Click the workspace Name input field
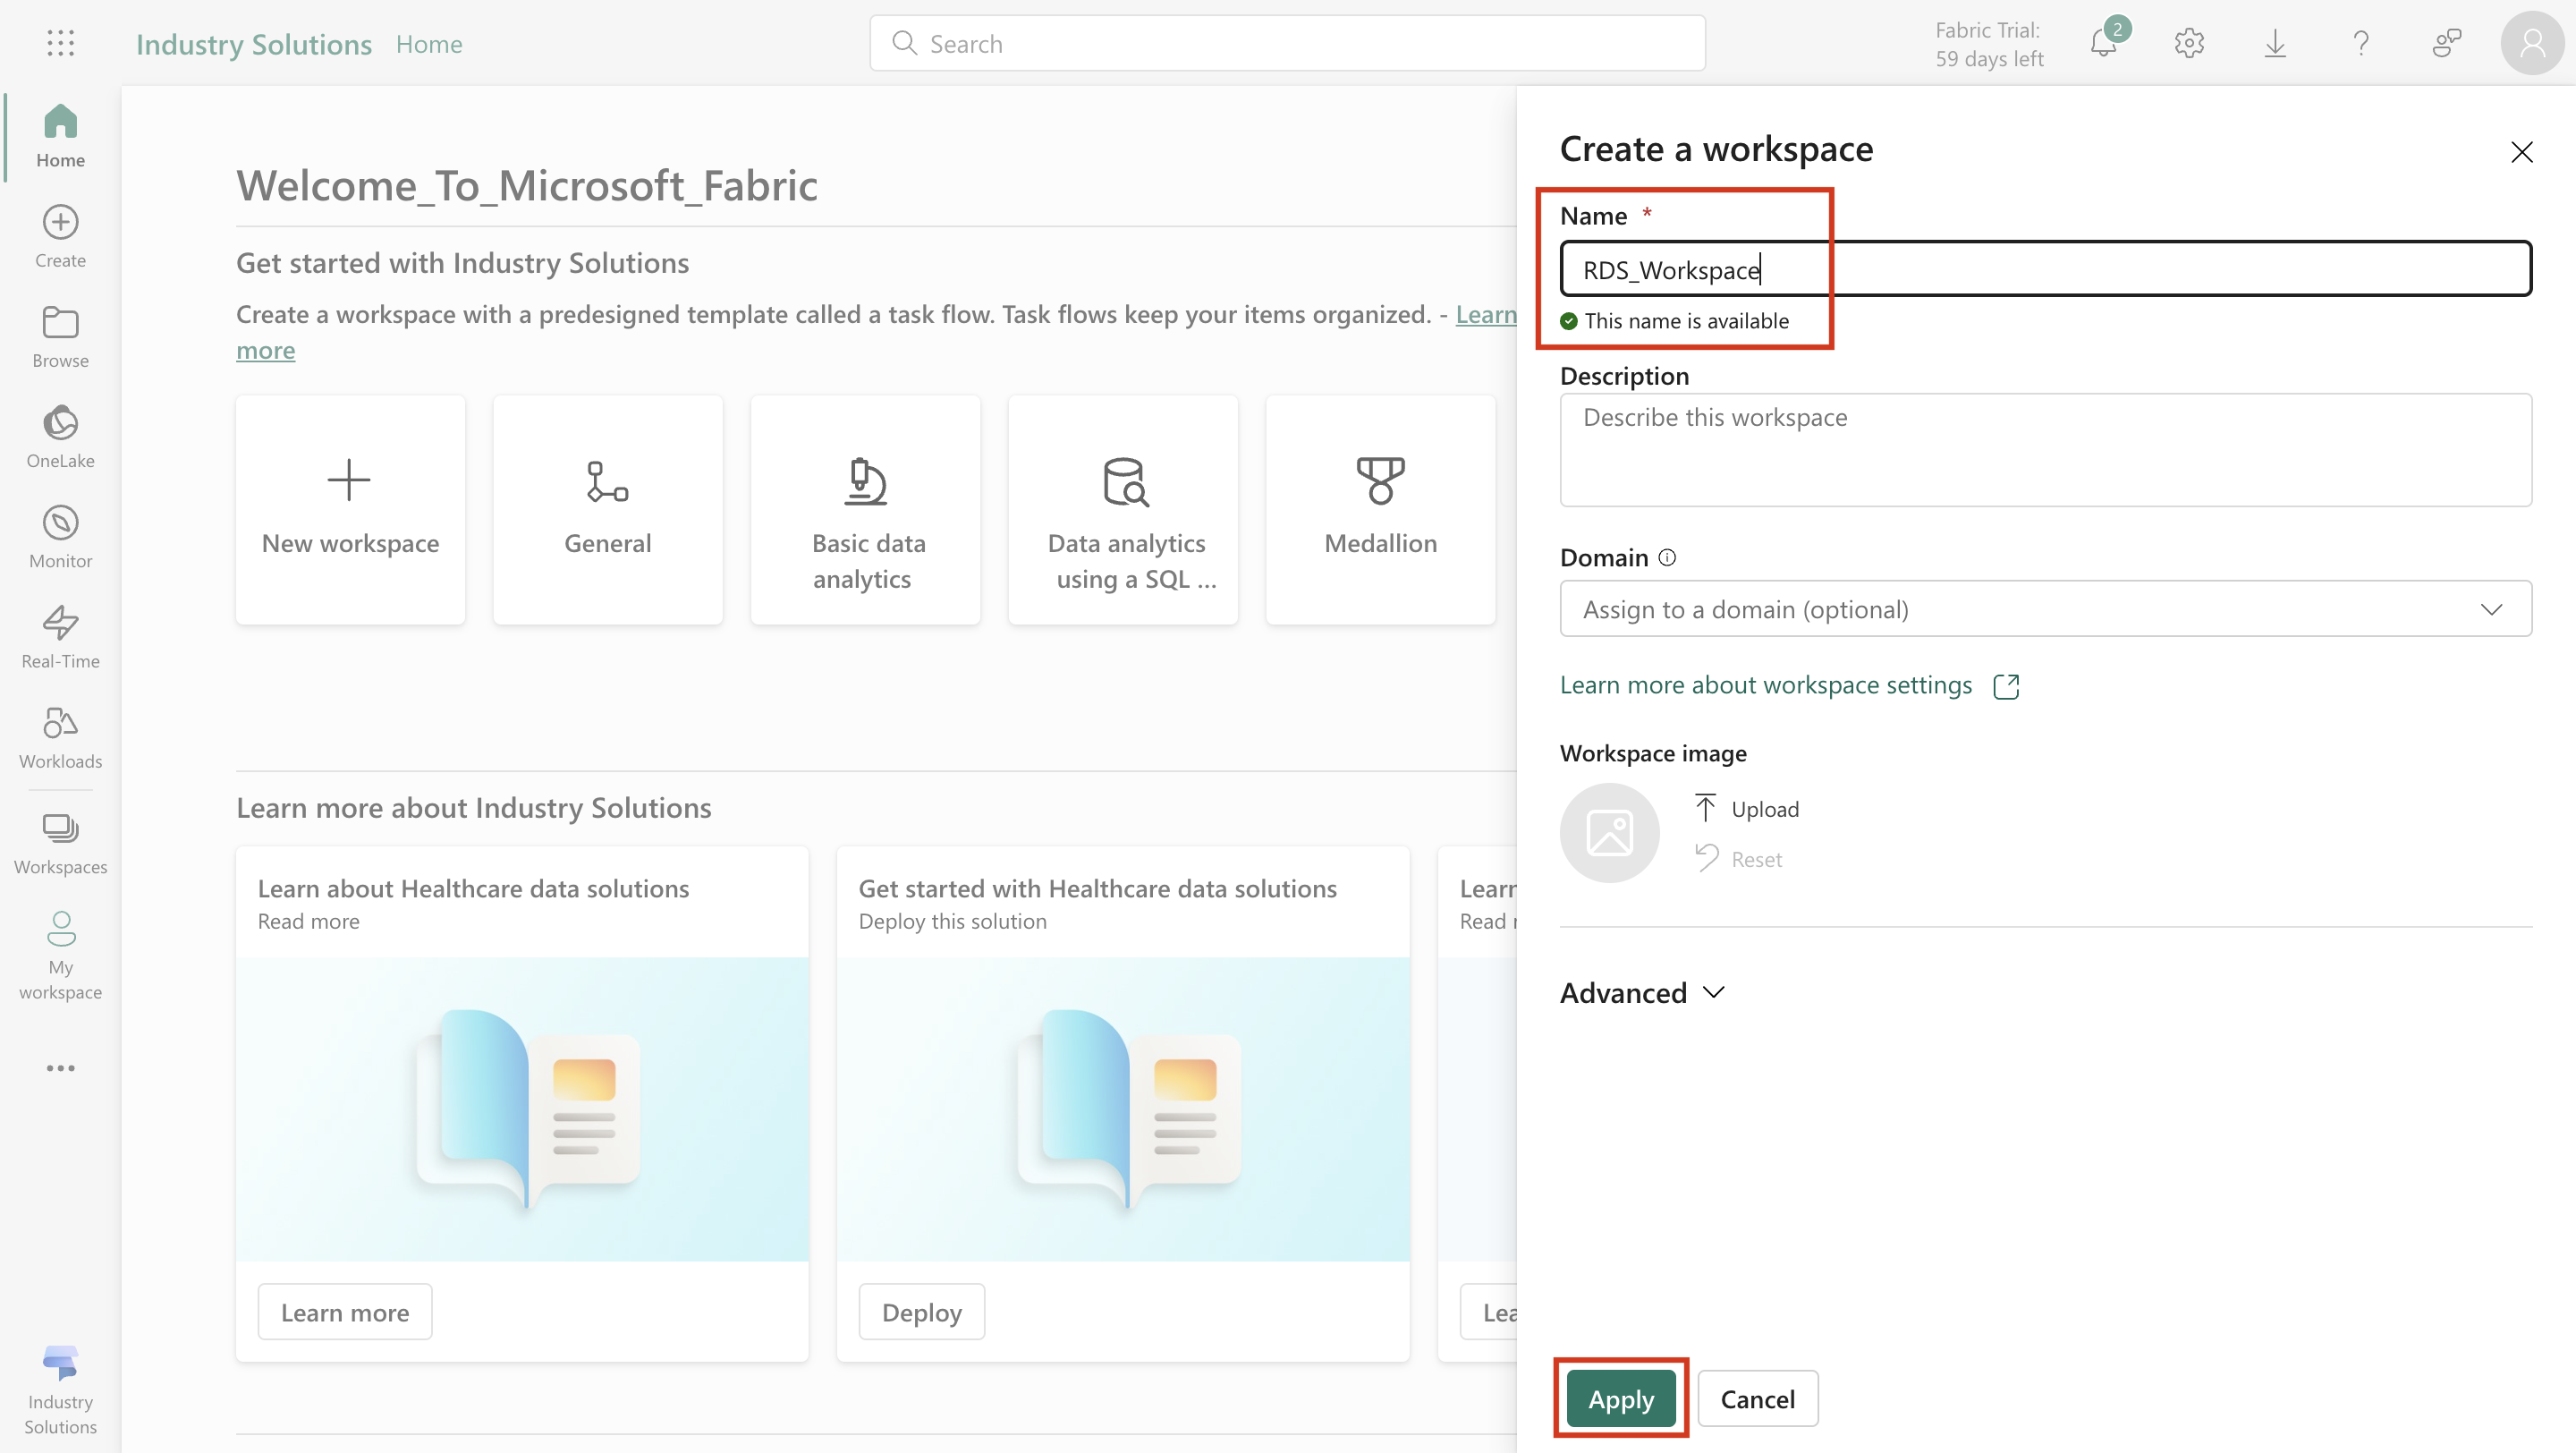The image size is (2576, 1453). 2045,269
